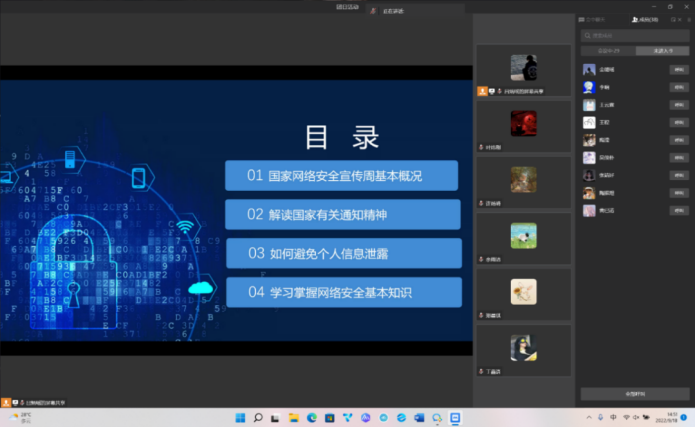The width and height of the screenshot is (695, 427).
Task: Click the pop-out icon in members panel header
Action: [x=672, y=19]
